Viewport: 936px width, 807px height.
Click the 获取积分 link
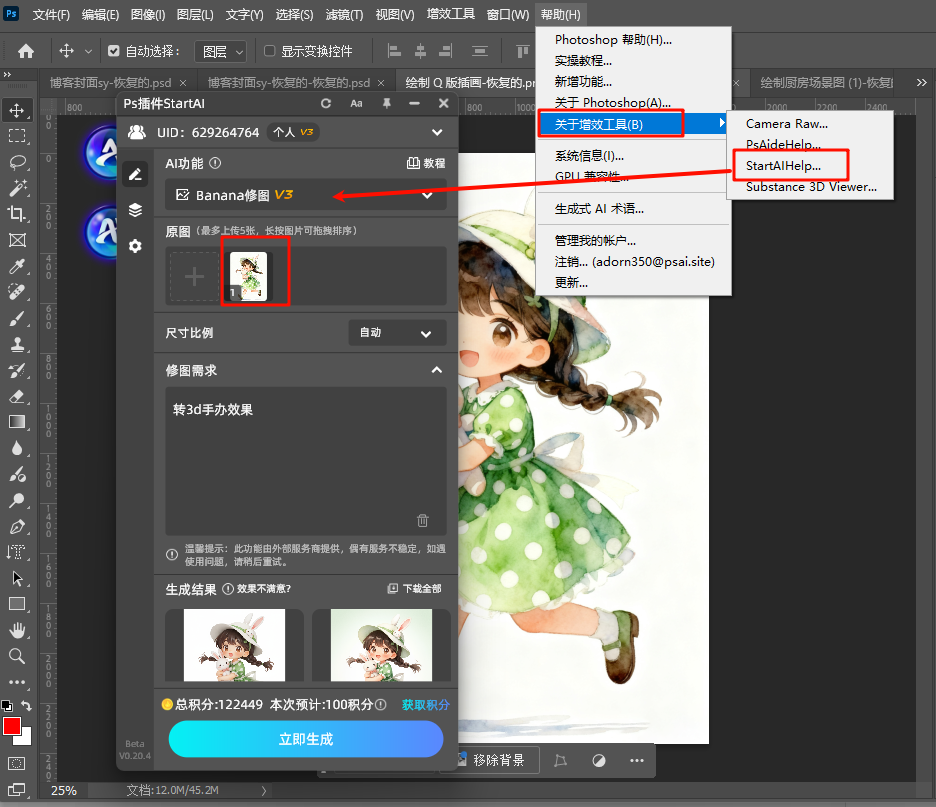(425, 704)
